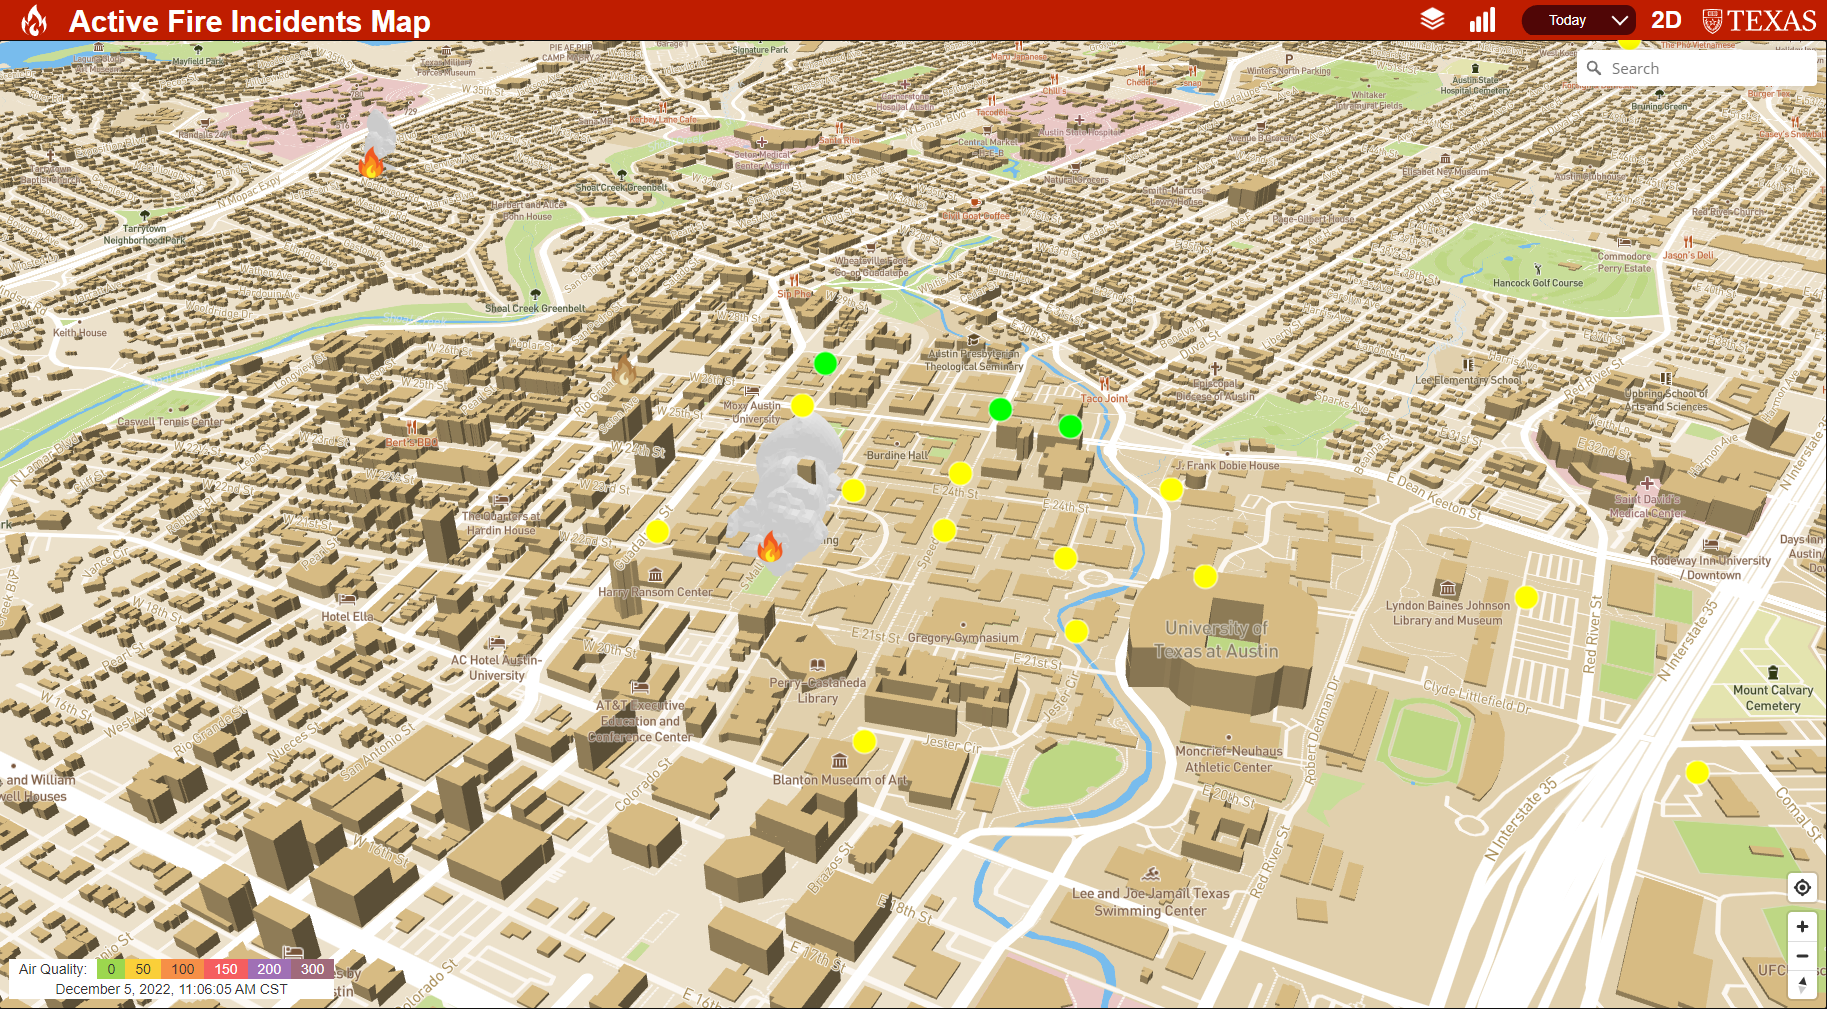Click the flame logo in the header
The height and width of the screenshot is (1009, 1827).
[x=35, y=20]
